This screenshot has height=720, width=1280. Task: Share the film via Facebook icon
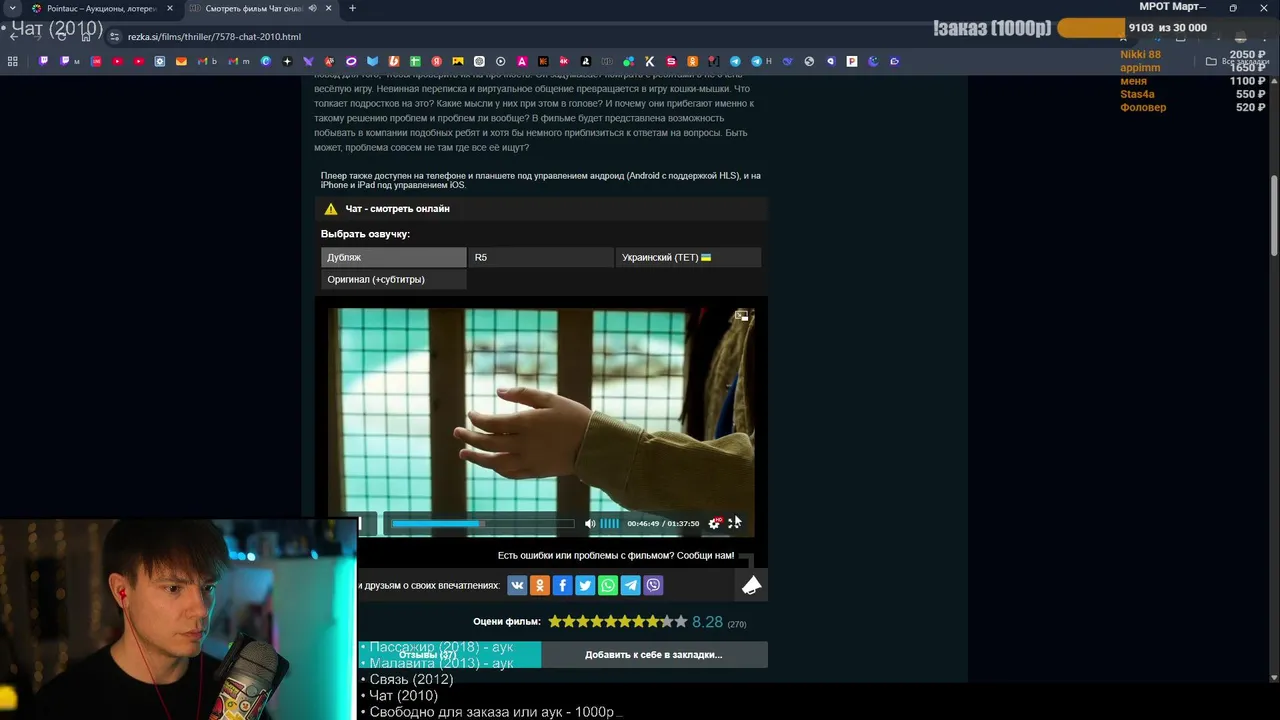point(563,586)
